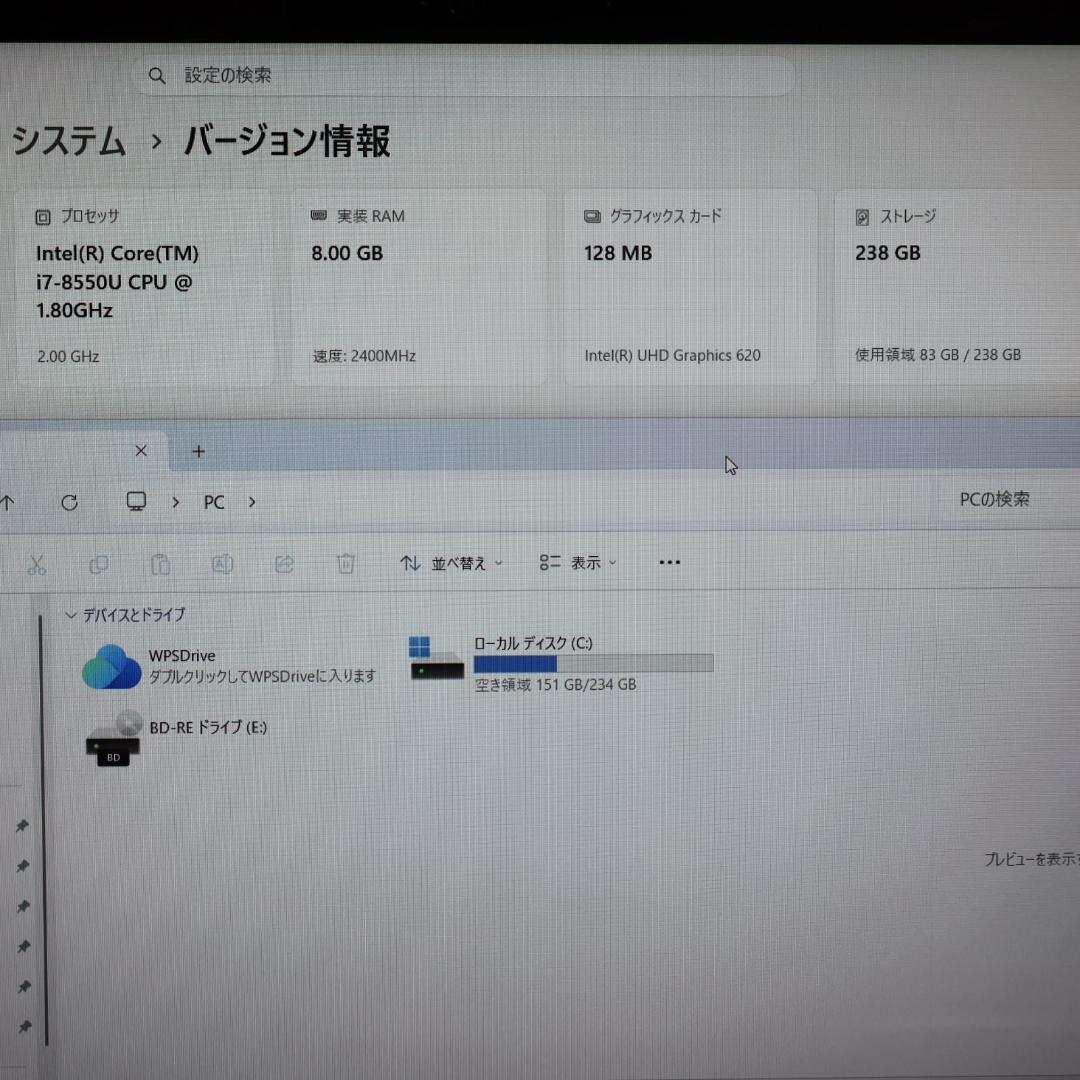1080x1080 pixels.
Task: Select the WPSDrive cloud icon
Action: (112, 667)
